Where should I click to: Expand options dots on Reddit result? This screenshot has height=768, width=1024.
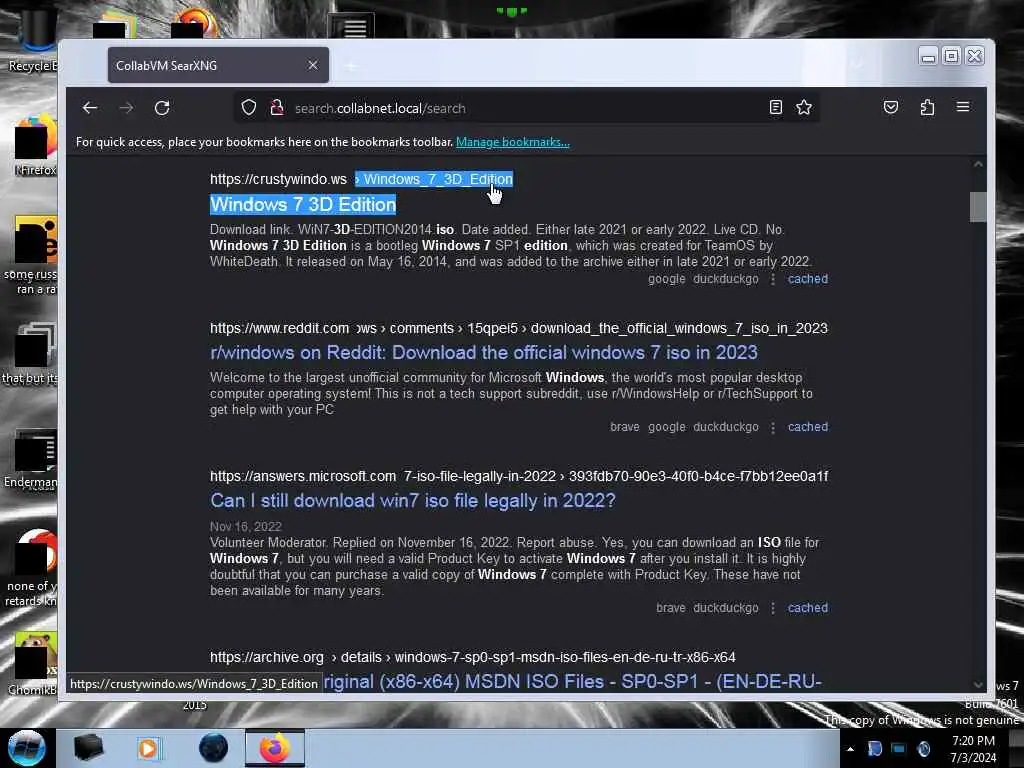(x=773, y=428)
